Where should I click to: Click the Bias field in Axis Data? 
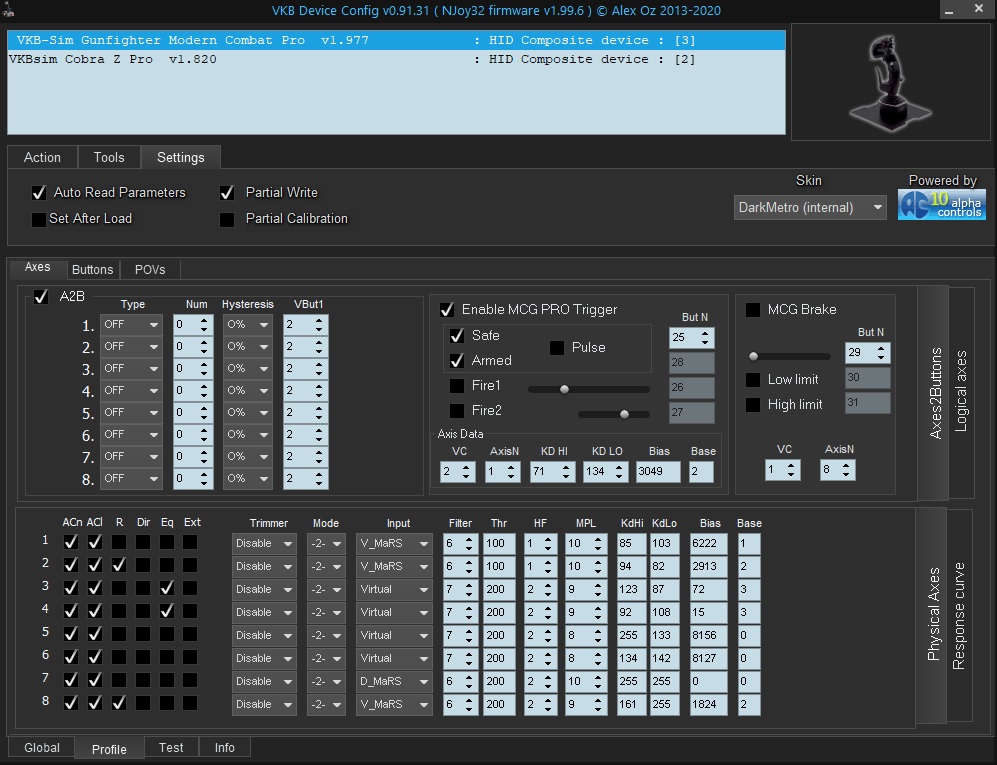click(x=657, y=472)
